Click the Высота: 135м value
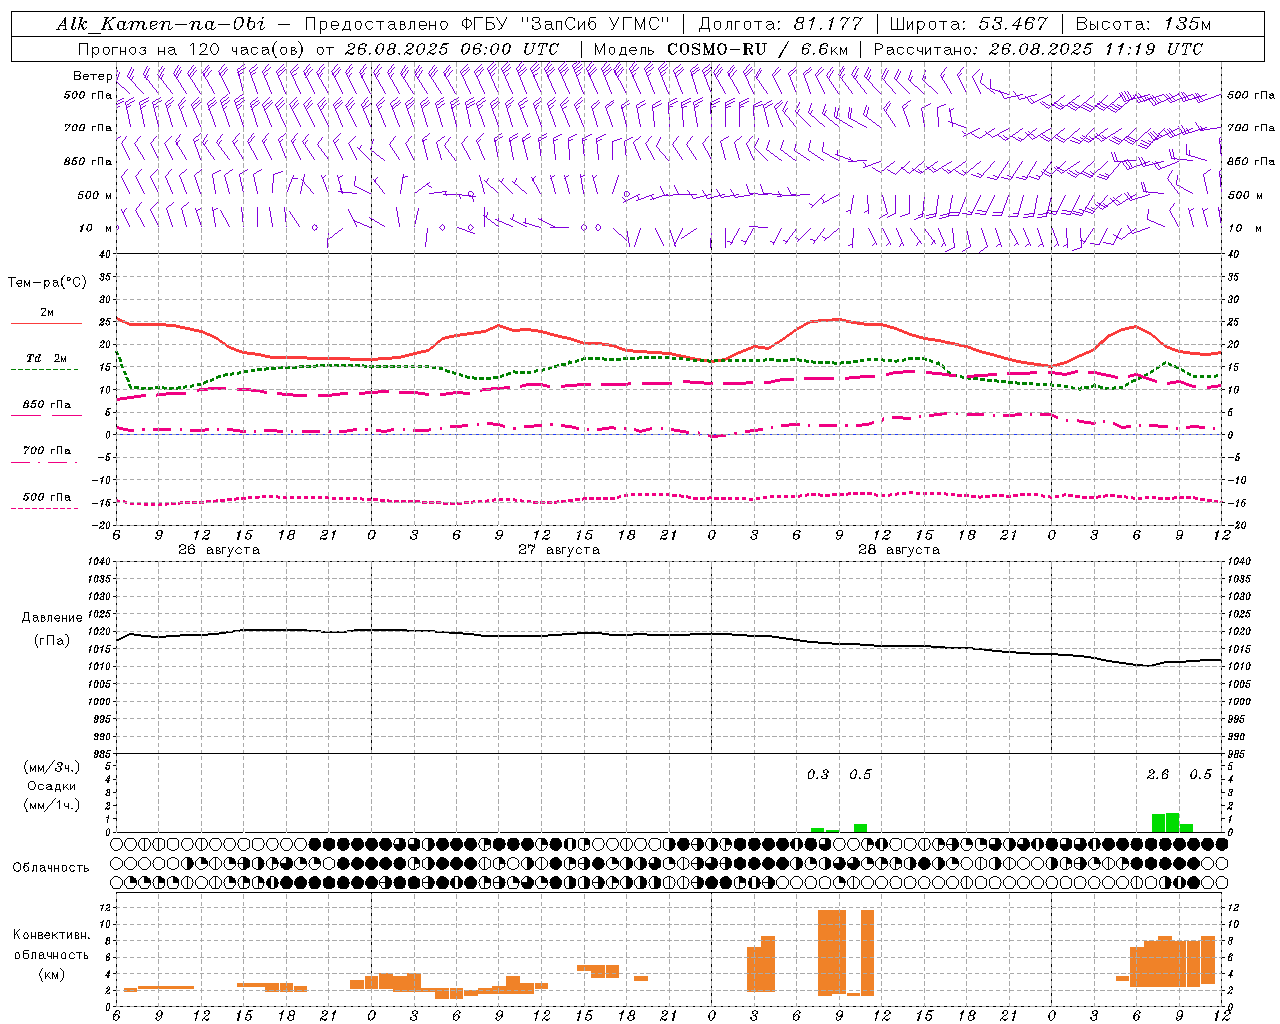Image resolution: width=1280 pixels, height=1024 pixels. coord(1143,24)
